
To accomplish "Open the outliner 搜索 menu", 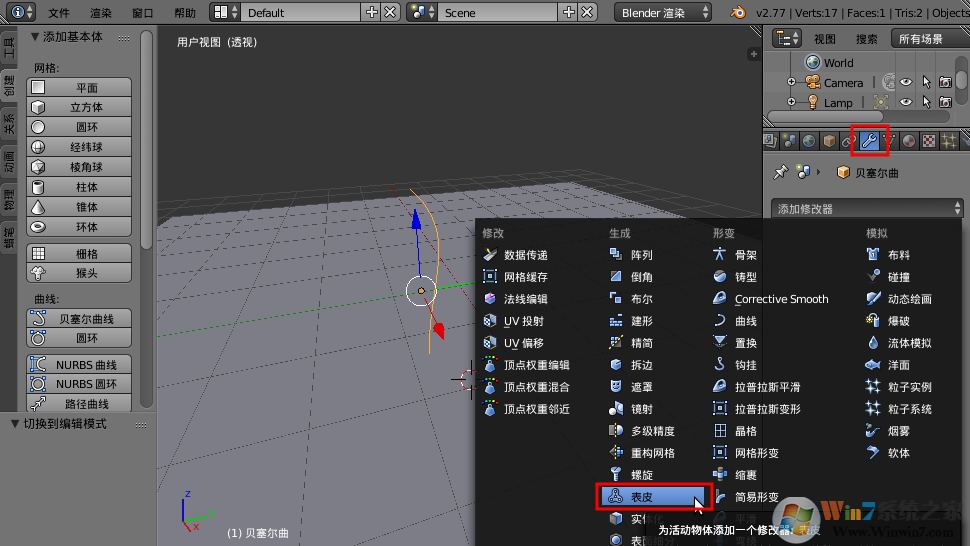I will pos(867,39).
